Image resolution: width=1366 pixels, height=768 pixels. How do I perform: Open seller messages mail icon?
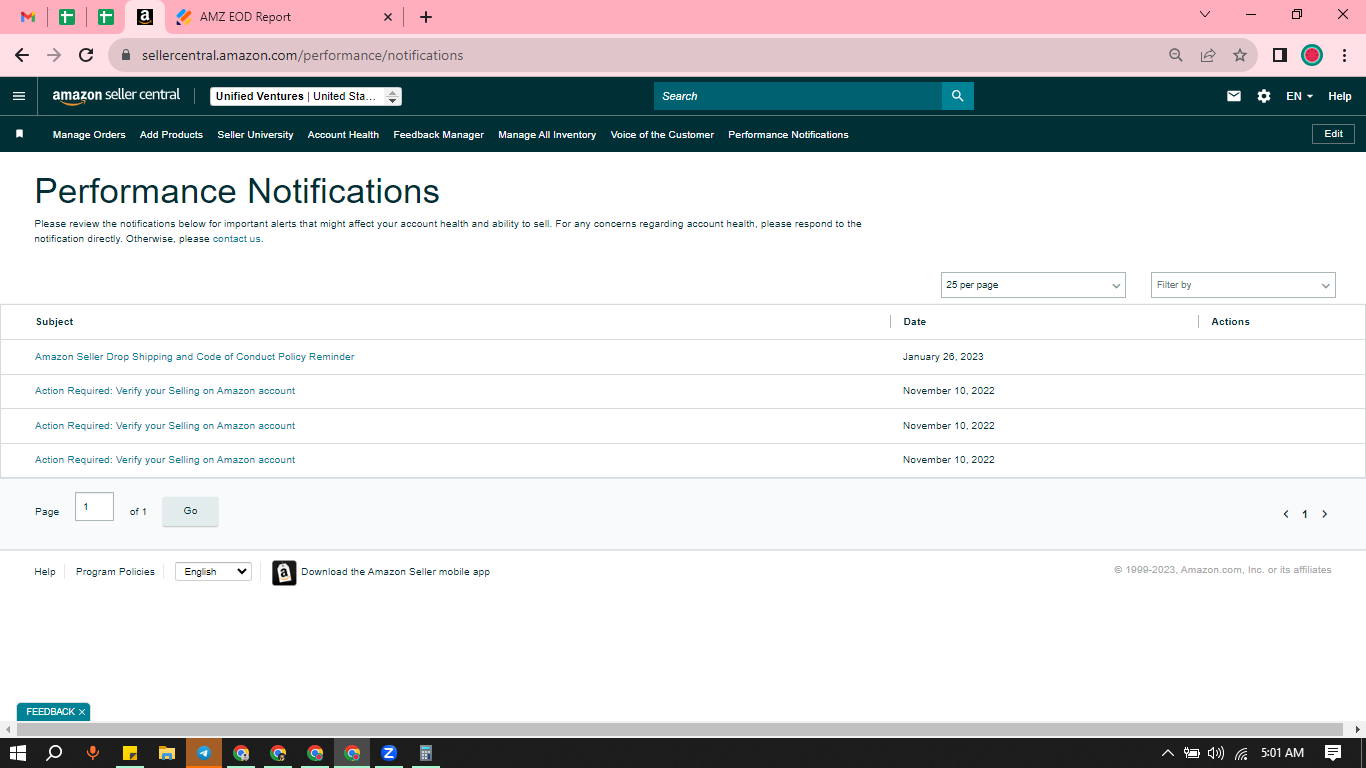pos(1234,96)
